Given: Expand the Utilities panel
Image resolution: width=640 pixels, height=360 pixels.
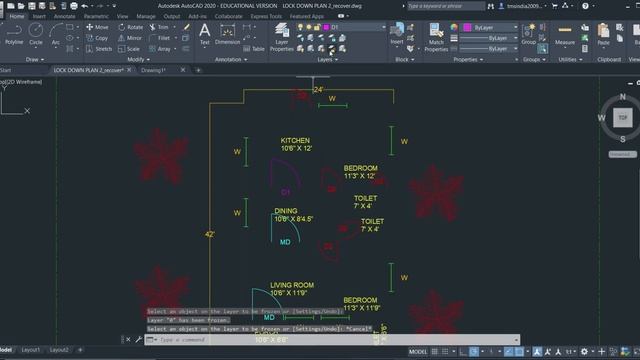Looking at the screenshot, I should (570, 60).
